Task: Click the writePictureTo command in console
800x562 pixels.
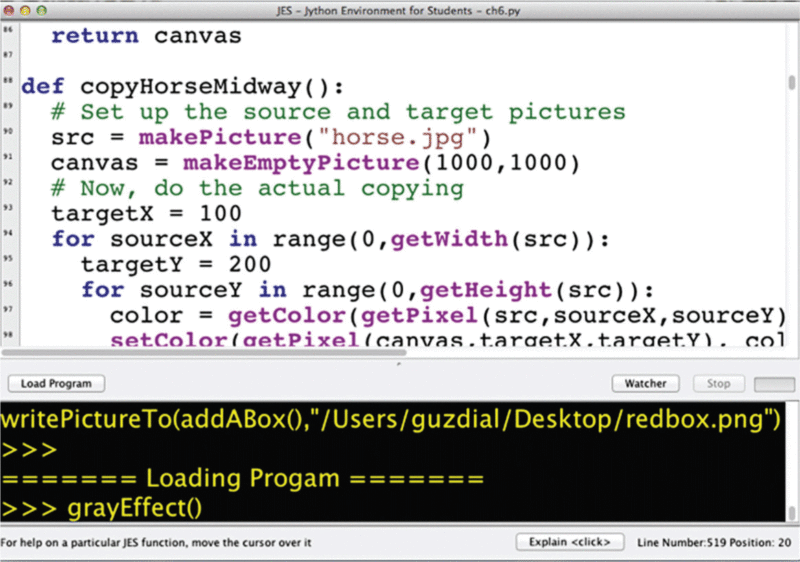Action: pyautogui.click(x=391, y=420)
